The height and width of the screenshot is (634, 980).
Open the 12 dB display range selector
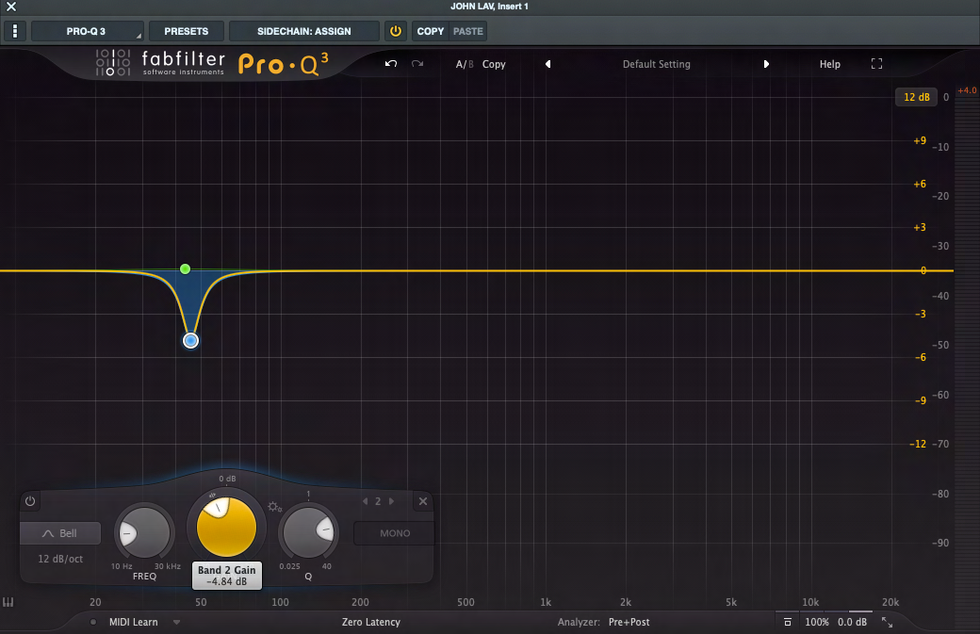(x=916, y=97)
